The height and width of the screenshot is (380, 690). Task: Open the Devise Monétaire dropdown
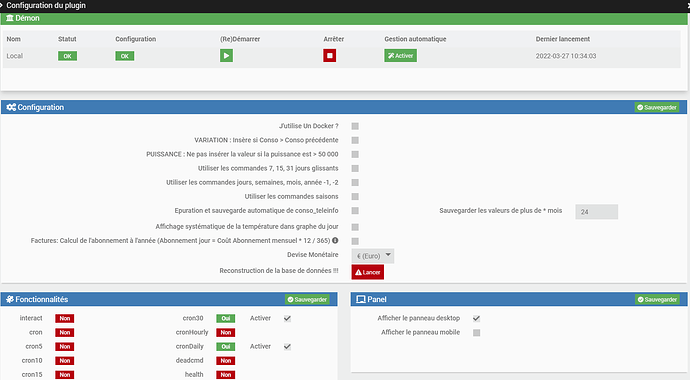pyautogui.click(x=373, y=256)
